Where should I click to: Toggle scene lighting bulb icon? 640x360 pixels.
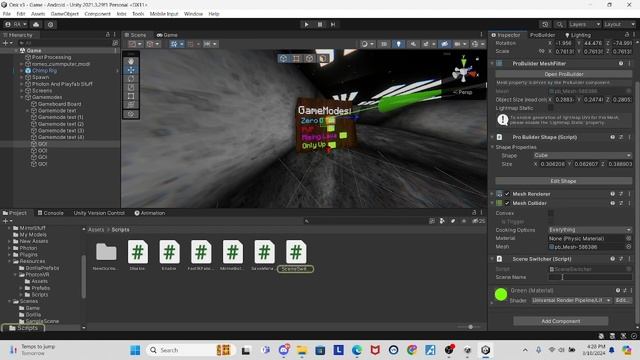[398, 44]
